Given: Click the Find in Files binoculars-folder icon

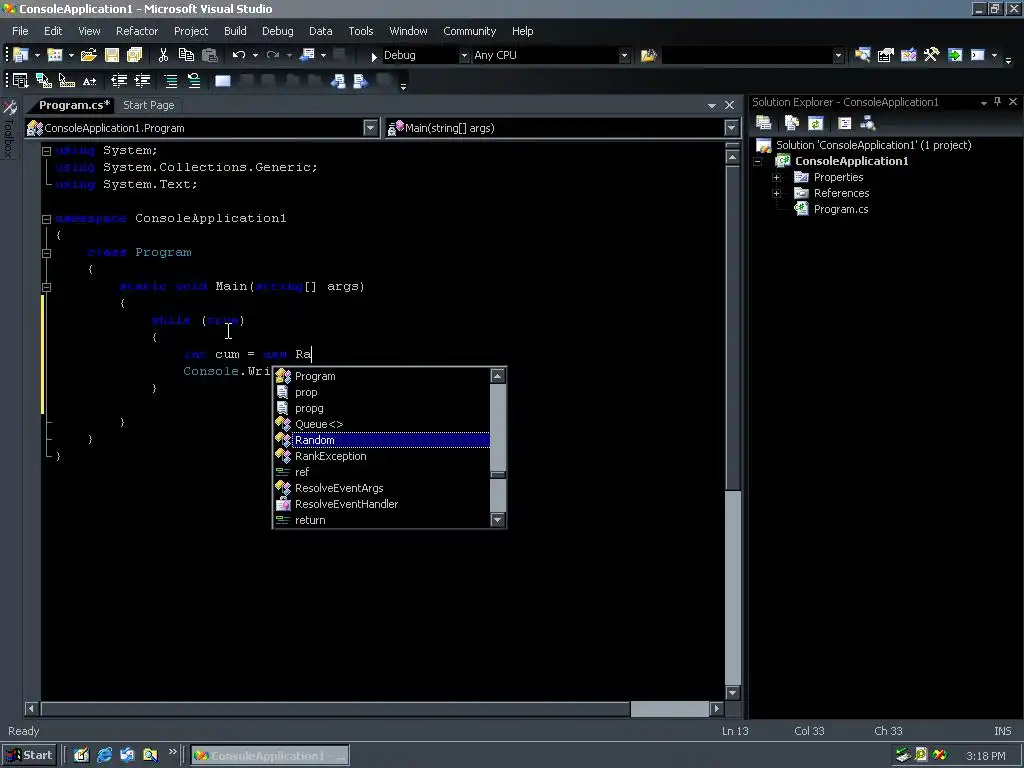Looking at the screenshot, I should point(648,56).
